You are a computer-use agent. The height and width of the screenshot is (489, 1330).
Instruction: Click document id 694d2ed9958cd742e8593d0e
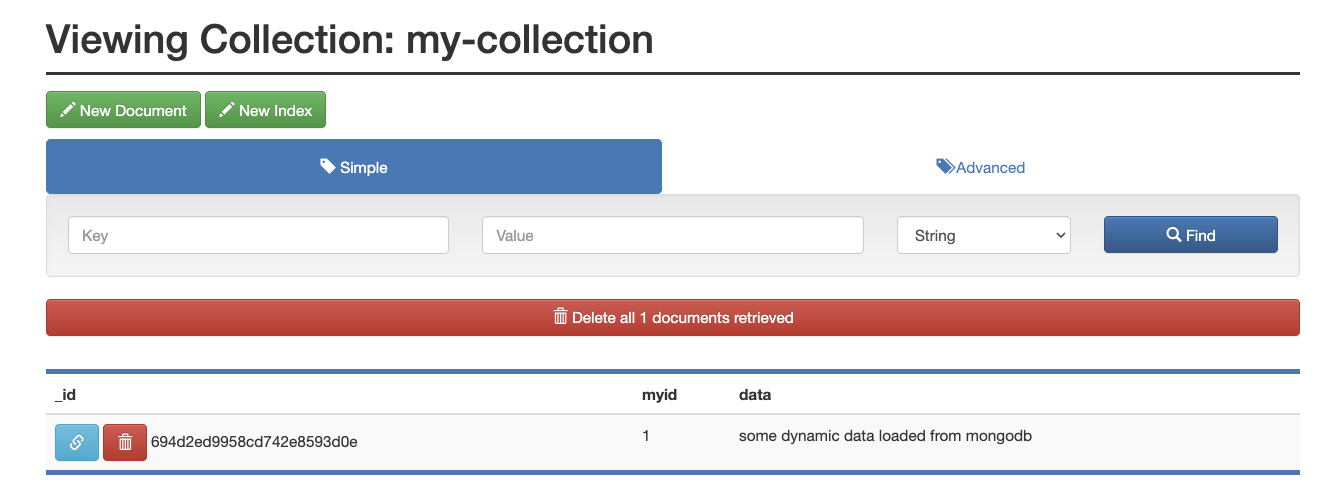click(254, 442)
